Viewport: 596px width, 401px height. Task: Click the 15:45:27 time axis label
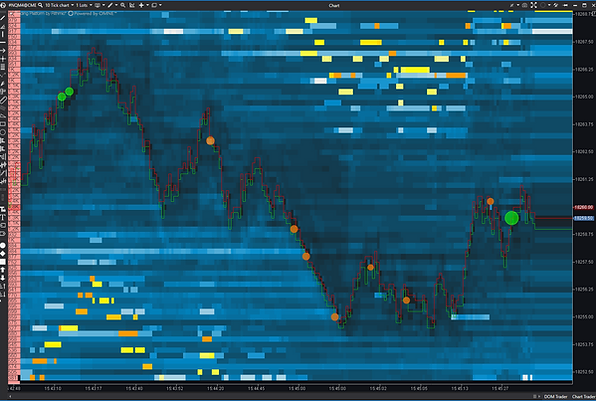pyautogui.click(x=500, y=388)
